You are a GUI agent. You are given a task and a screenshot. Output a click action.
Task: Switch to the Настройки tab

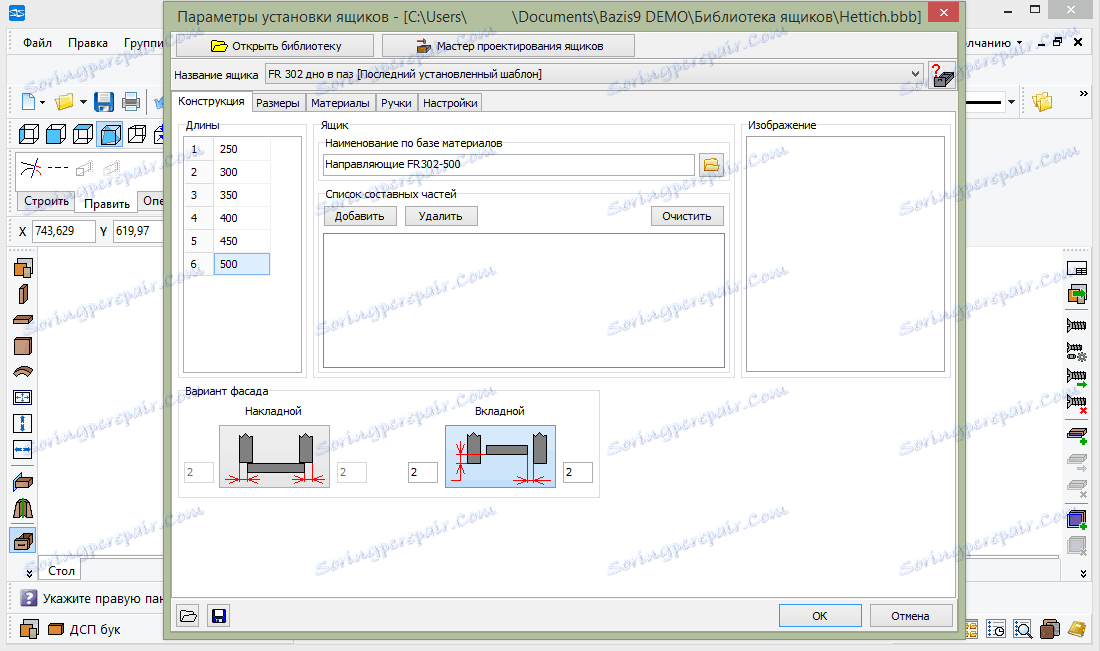(x=450, y=103)
